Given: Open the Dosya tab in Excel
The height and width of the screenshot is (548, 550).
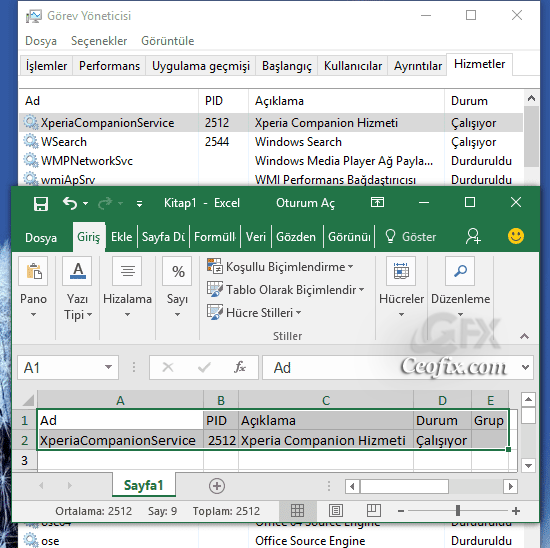Looking at the screenshot, I should [x=41, y=238].
